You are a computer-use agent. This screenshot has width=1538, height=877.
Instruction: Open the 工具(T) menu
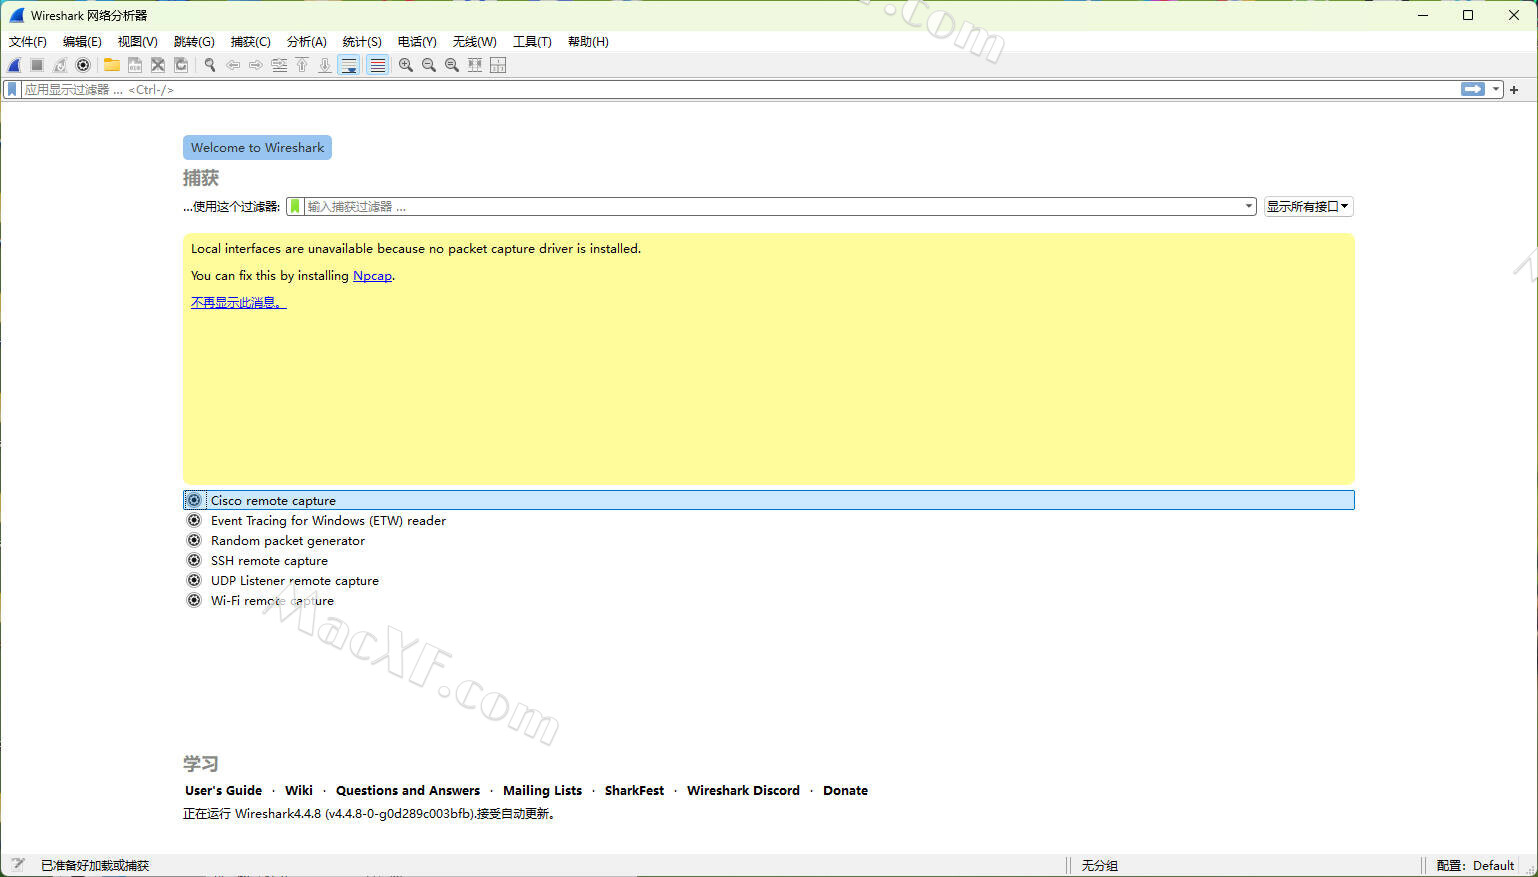click(532, 41)
